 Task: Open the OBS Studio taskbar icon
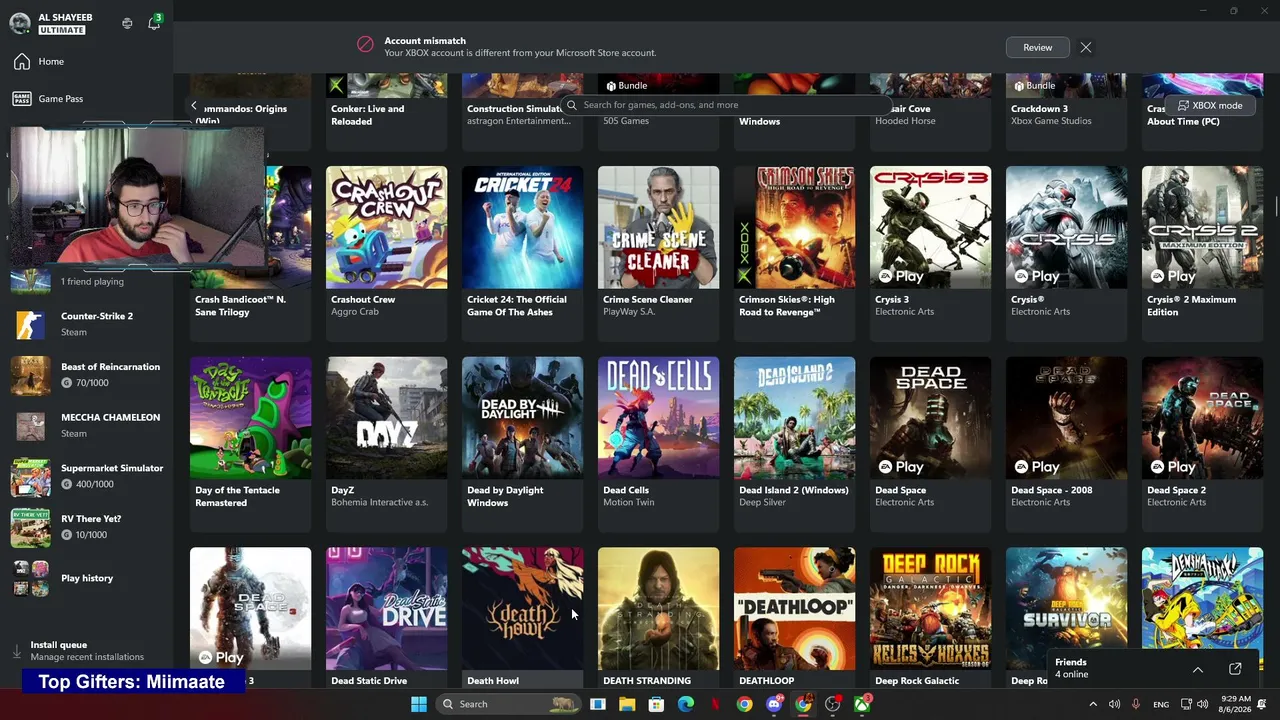833,704
